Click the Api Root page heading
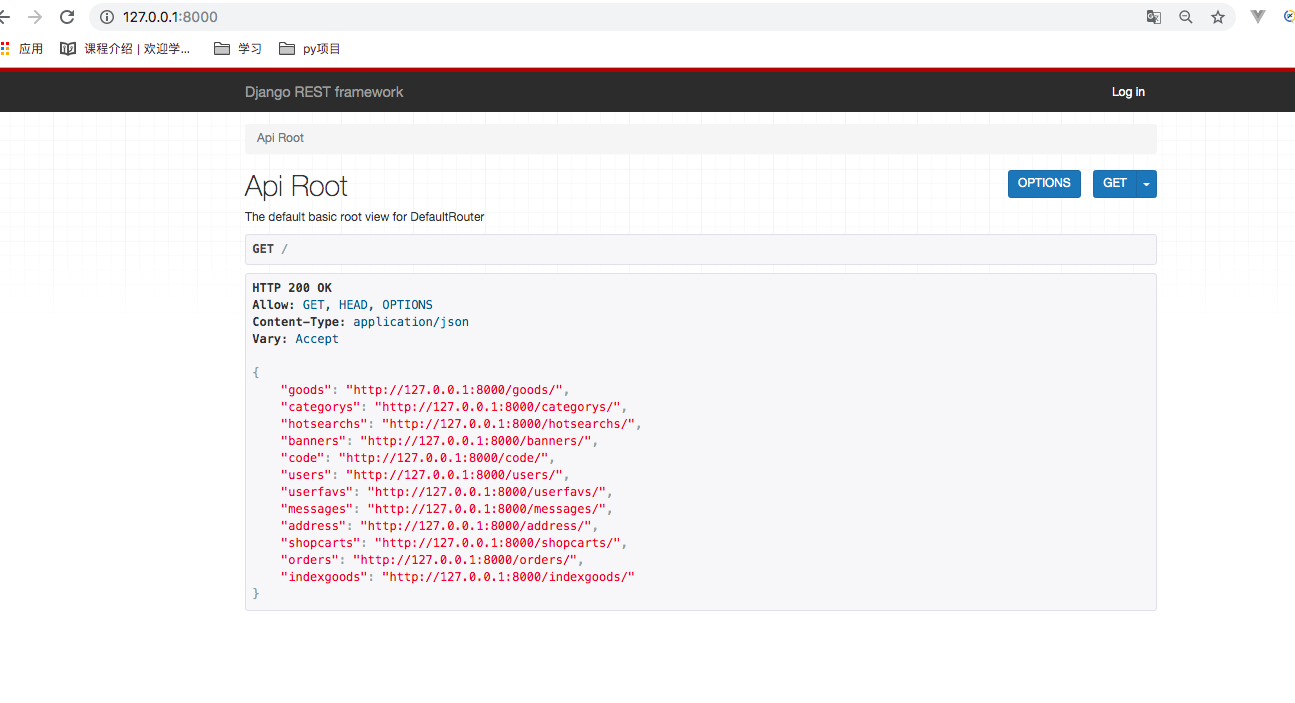Image resolution: width=1295 pixels, height=703 pixels. pyautogui.click(x=296, y=186)
